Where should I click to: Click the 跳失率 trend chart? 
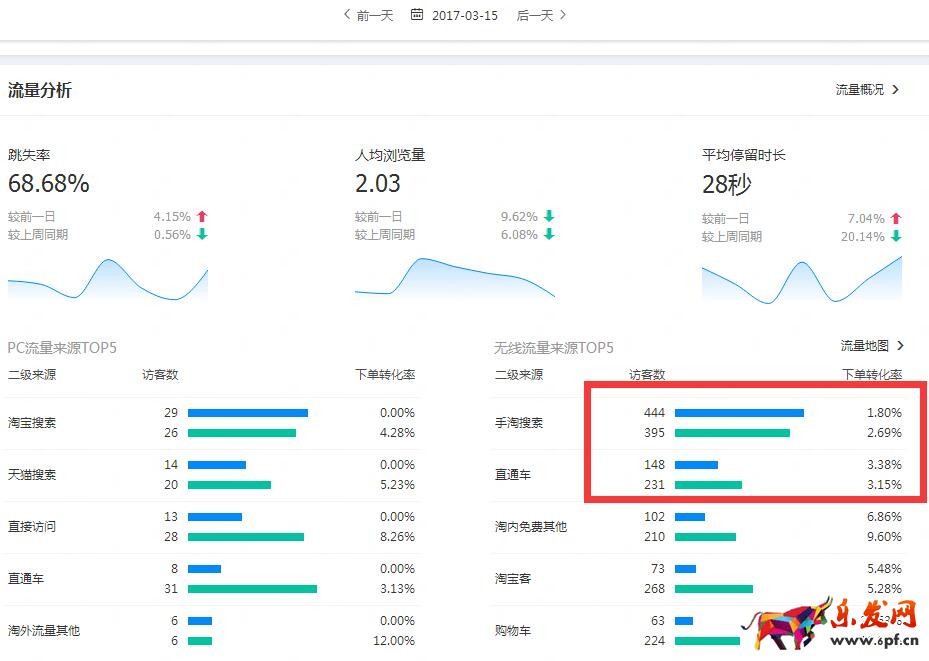click(108, 279)
